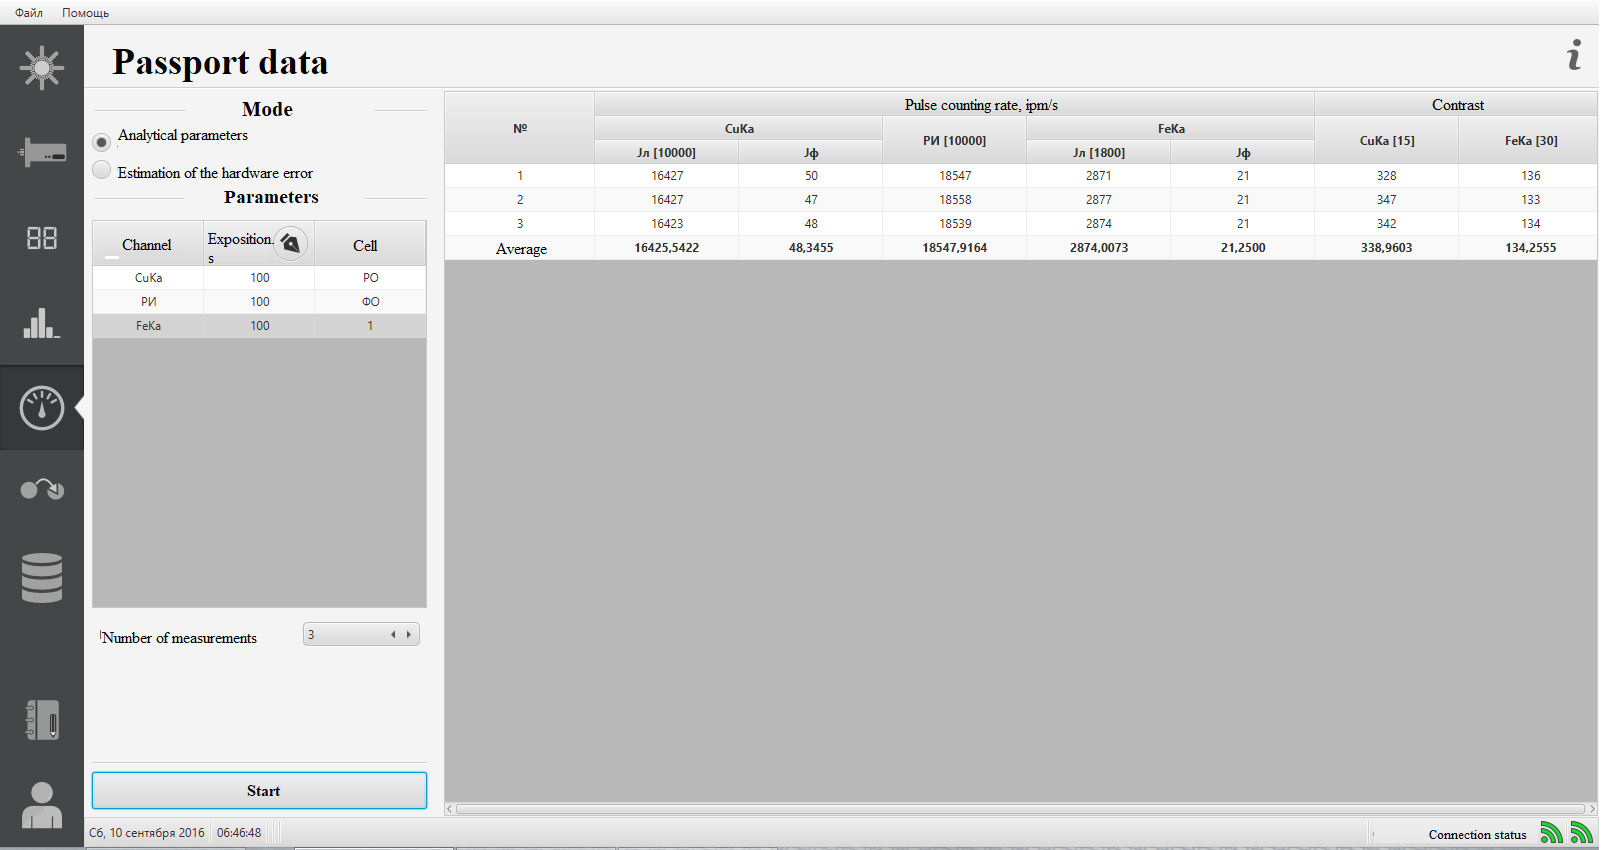Open the Помощь menu
Screen dimensions: 1606x850
(x=85, y=13)
